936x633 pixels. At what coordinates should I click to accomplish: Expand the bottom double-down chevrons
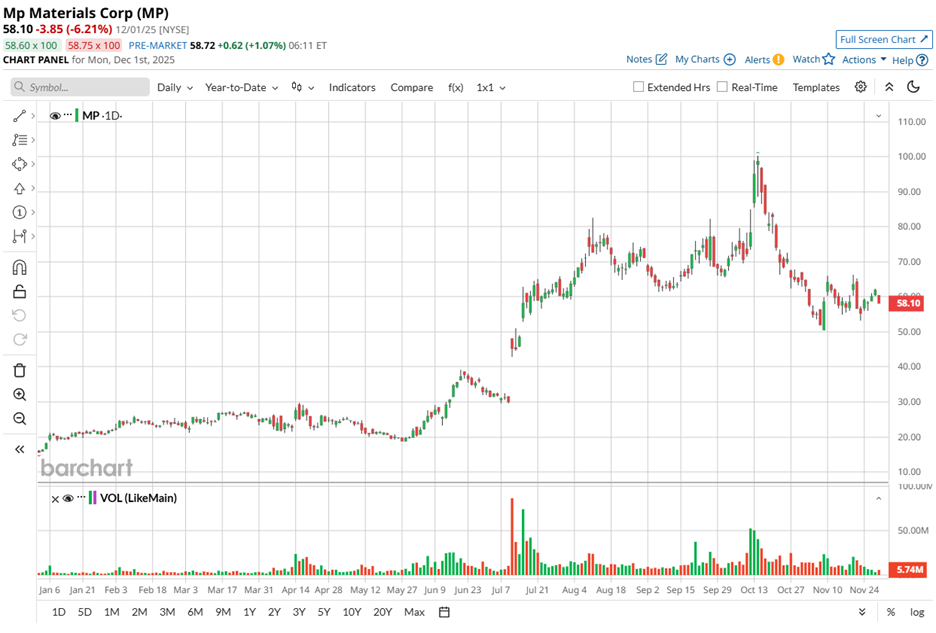(862, 612)
